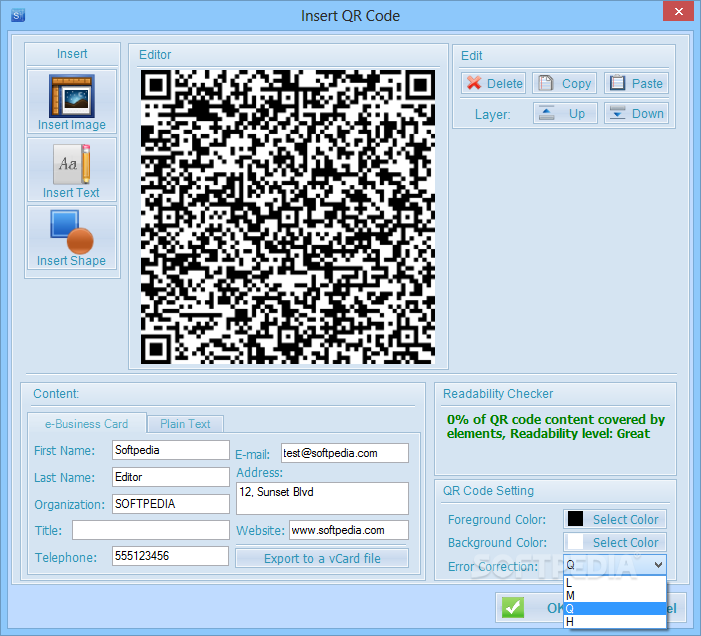This screenshot has height=636, width=701.
Task: Click the Copy pages icon
Action: 546,83
